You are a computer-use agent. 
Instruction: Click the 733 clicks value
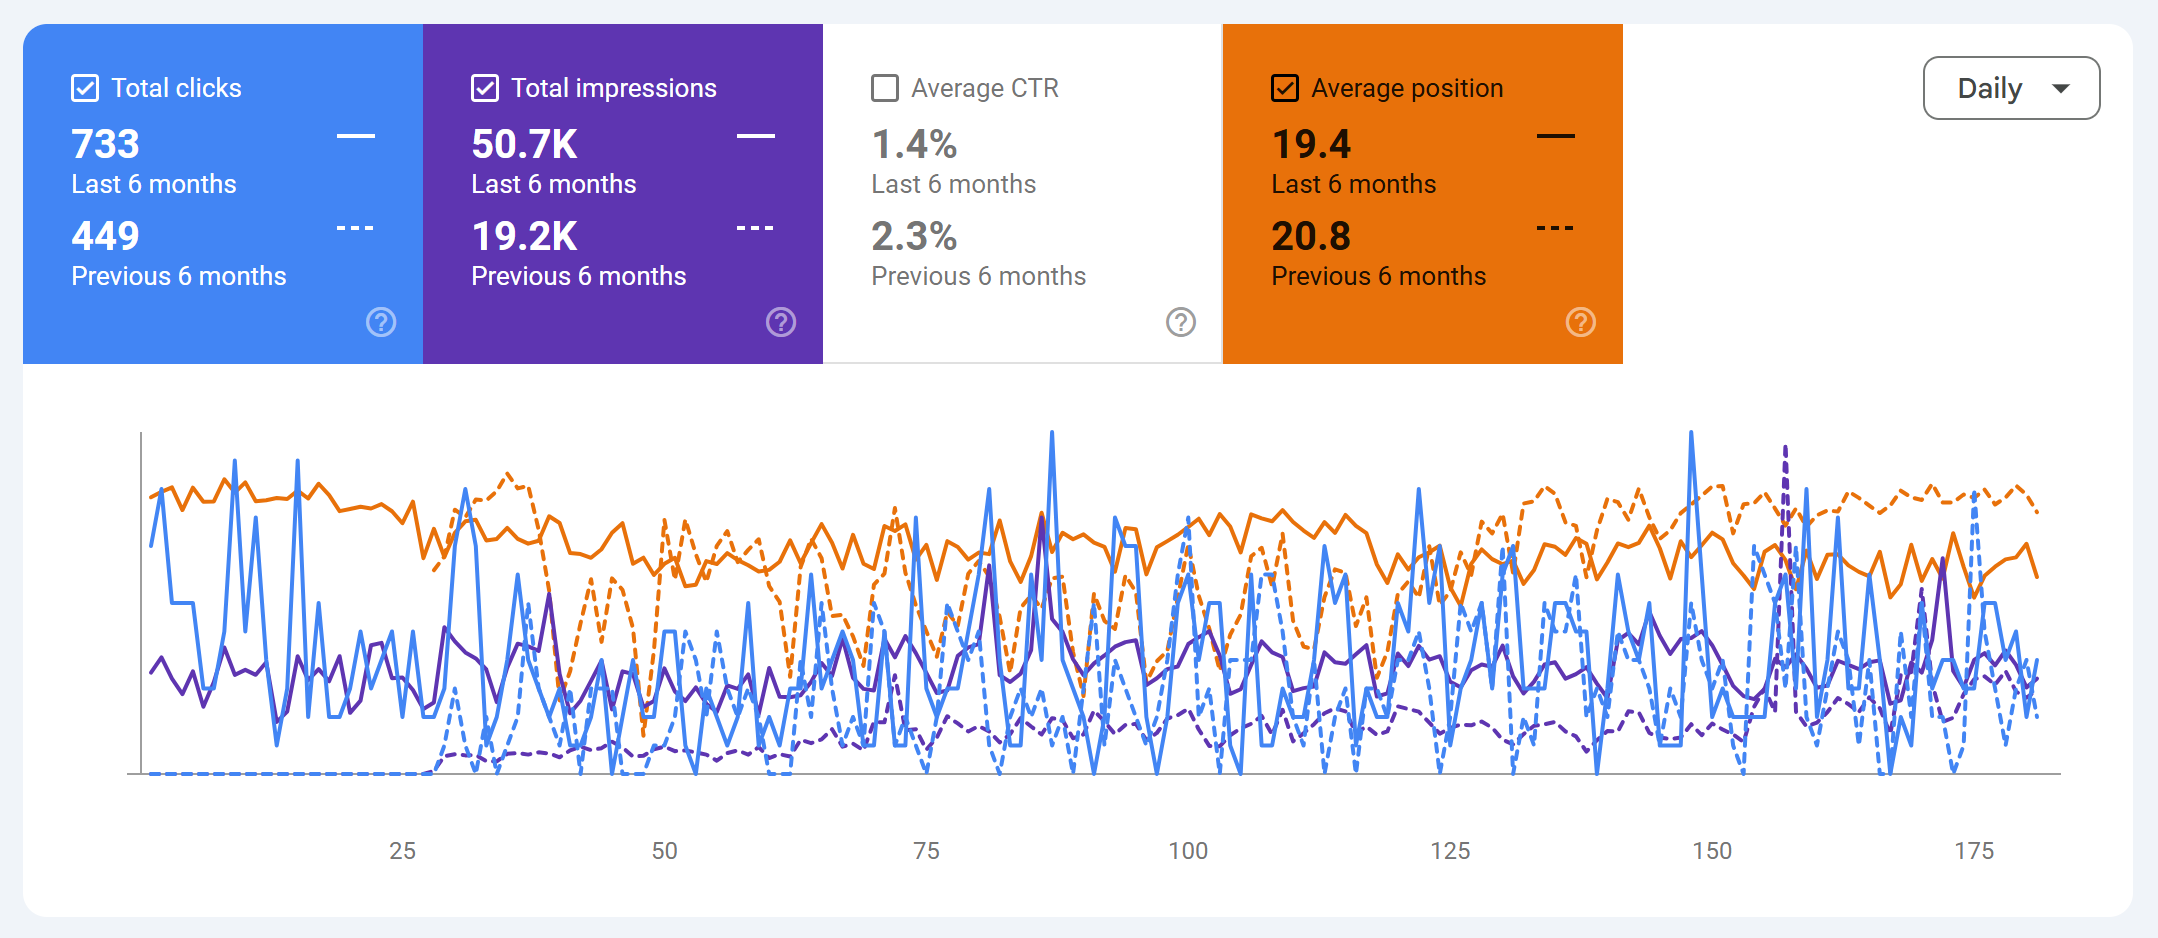(x=105, y=144)
